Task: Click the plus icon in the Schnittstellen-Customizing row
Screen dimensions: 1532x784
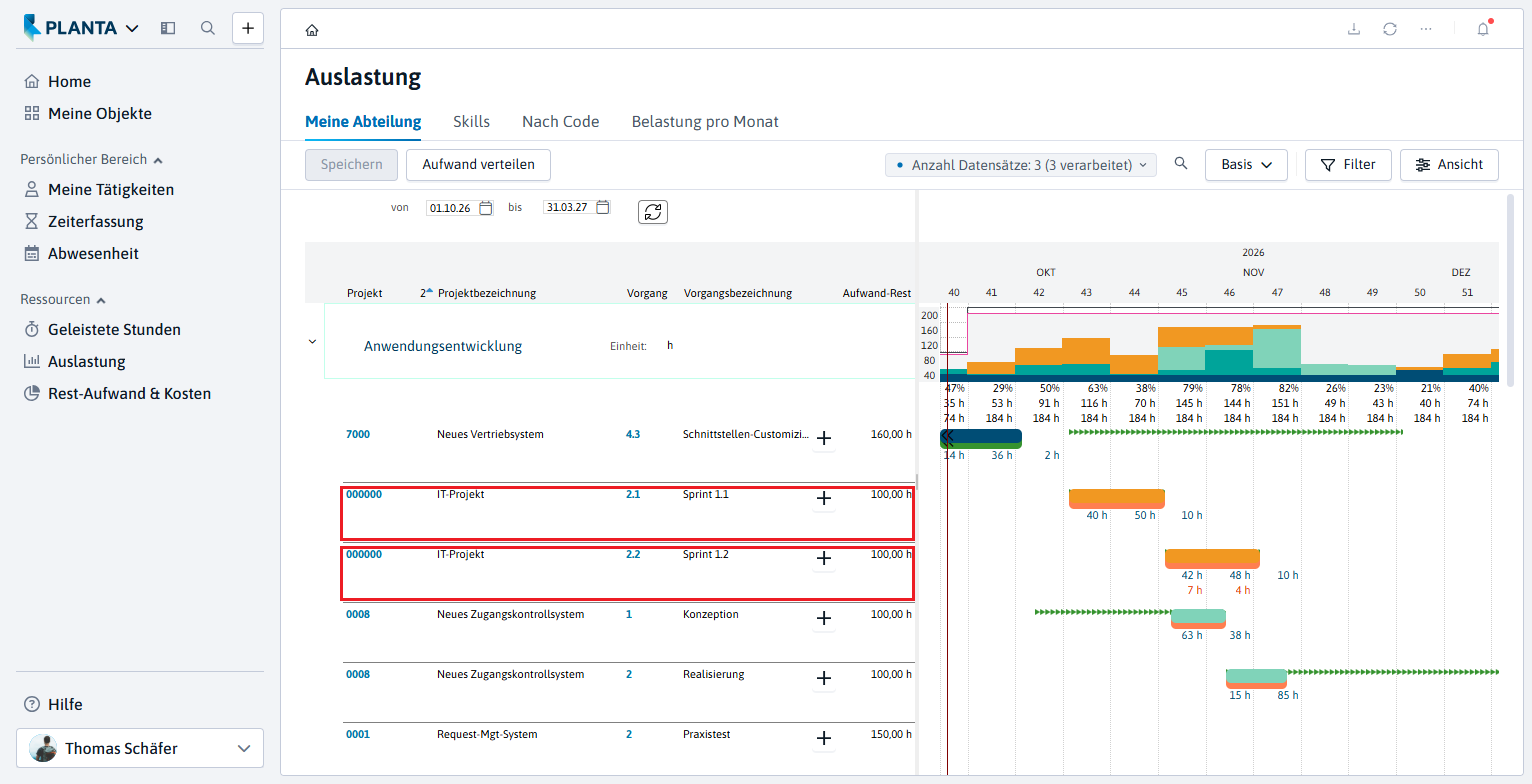Action: (x=824, y=438)
